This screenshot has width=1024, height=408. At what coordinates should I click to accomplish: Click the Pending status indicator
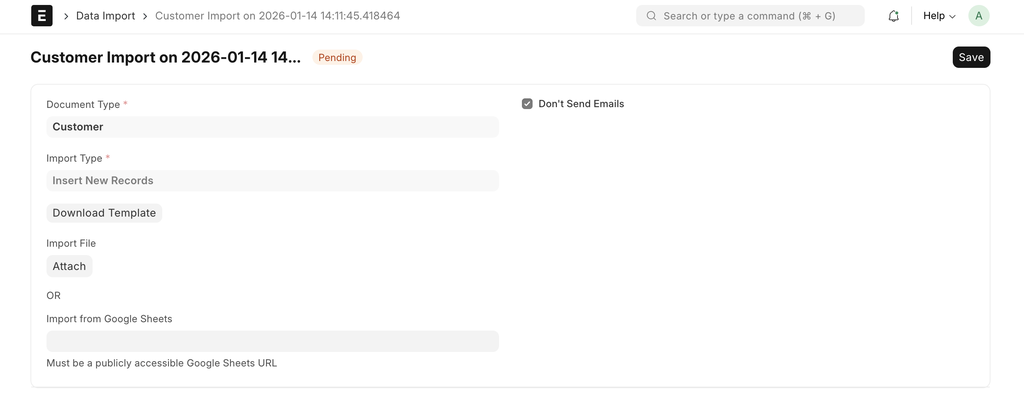pyautogui.click(x=337, y=58)
